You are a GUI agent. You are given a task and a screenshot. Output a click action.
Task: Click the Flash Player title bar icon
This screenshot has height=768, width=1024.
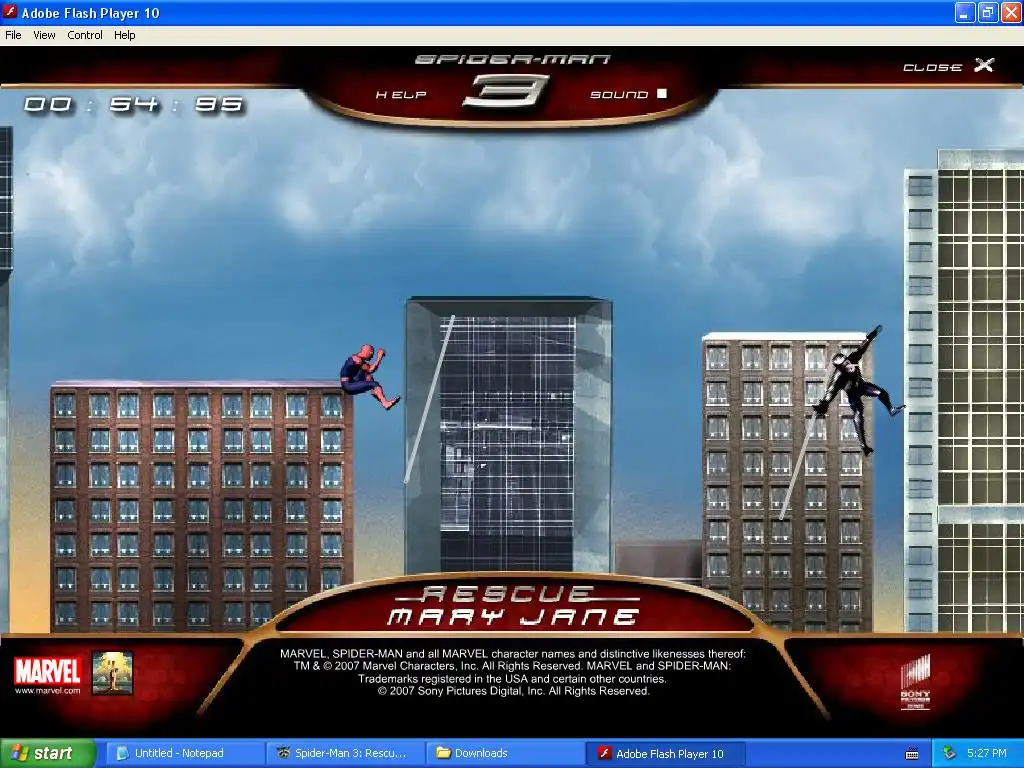tap(10, 12)
